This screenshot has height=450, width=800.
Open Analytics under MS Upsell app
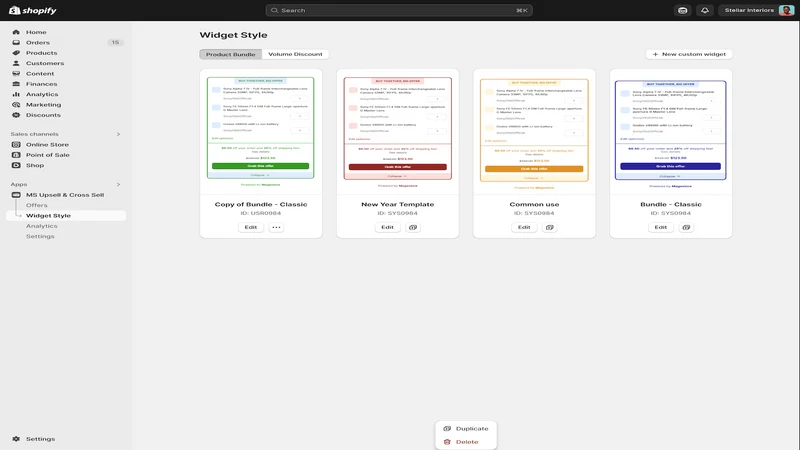tap(42, 226)
